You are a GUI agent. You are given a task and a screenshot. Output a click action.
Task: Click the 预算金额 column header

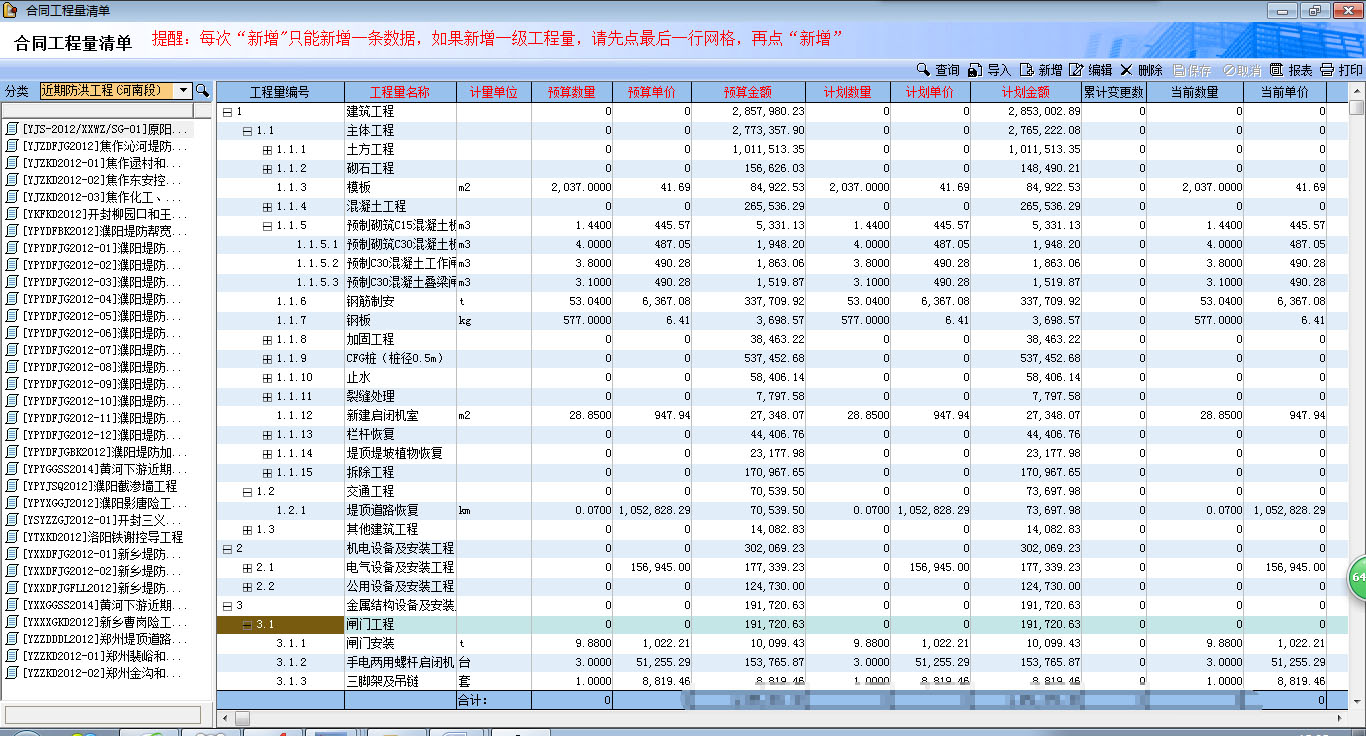coord(748,92)
